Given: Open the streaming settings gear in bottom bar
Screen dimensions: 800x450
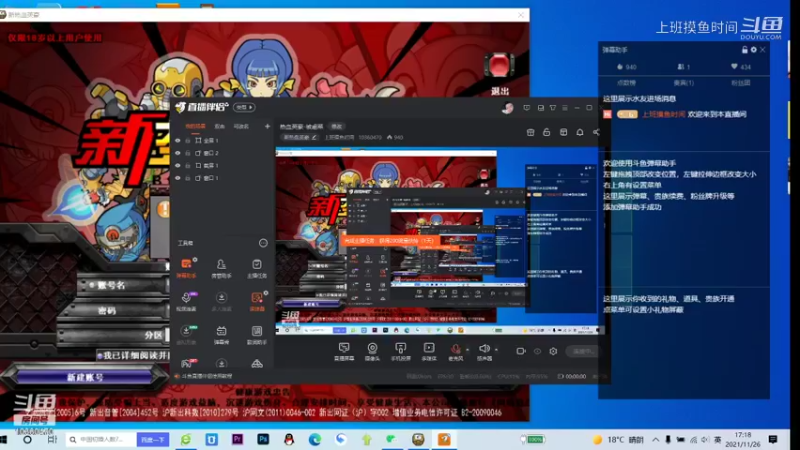Looking at the screenshot, I should tap(553, 351).
